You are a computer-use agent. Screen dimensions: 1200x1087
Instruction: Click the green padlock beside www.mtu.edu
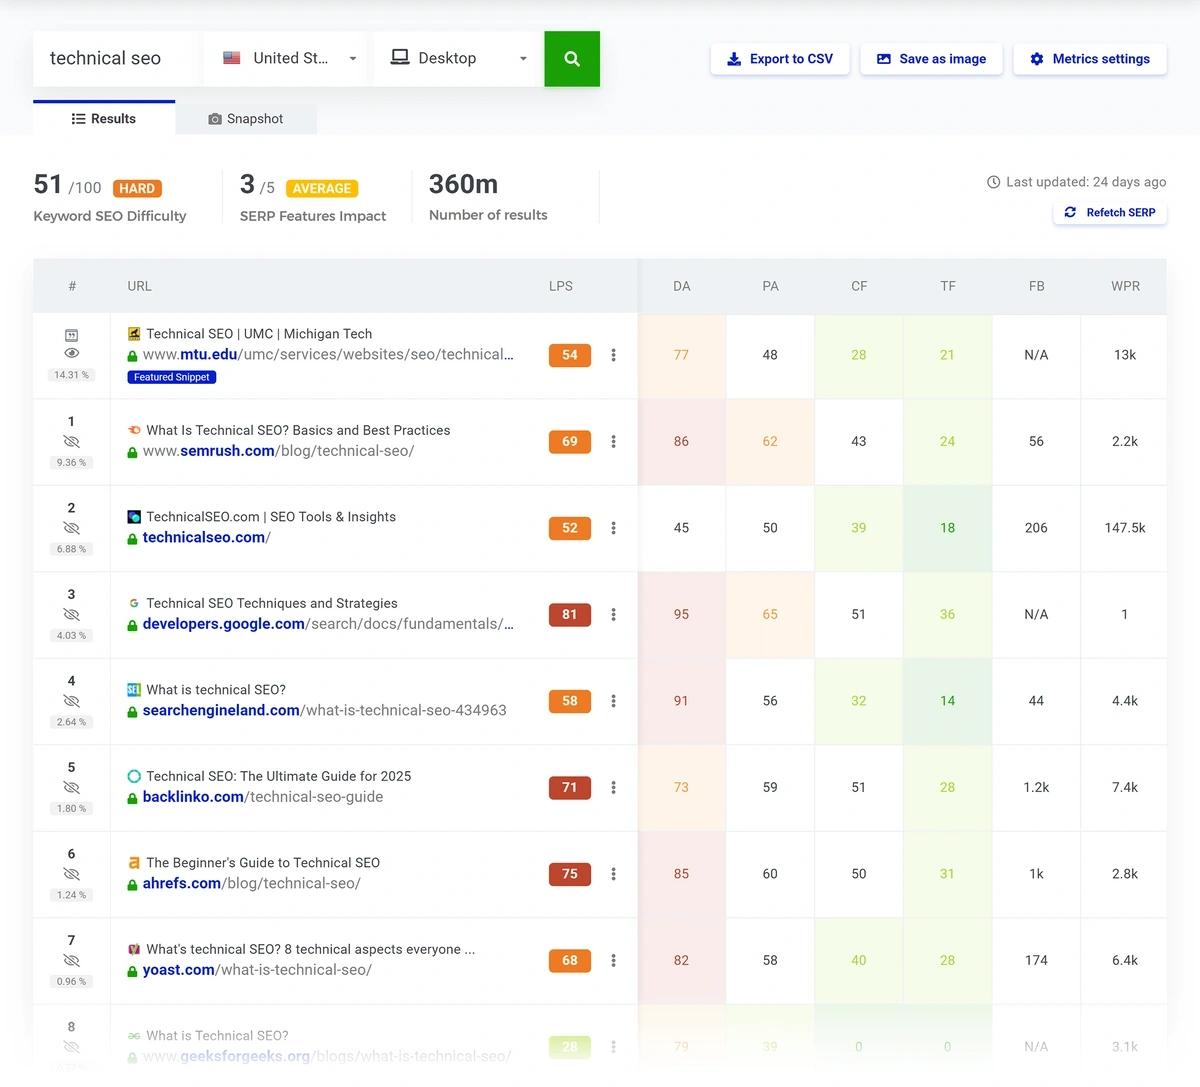click(132, 356)
